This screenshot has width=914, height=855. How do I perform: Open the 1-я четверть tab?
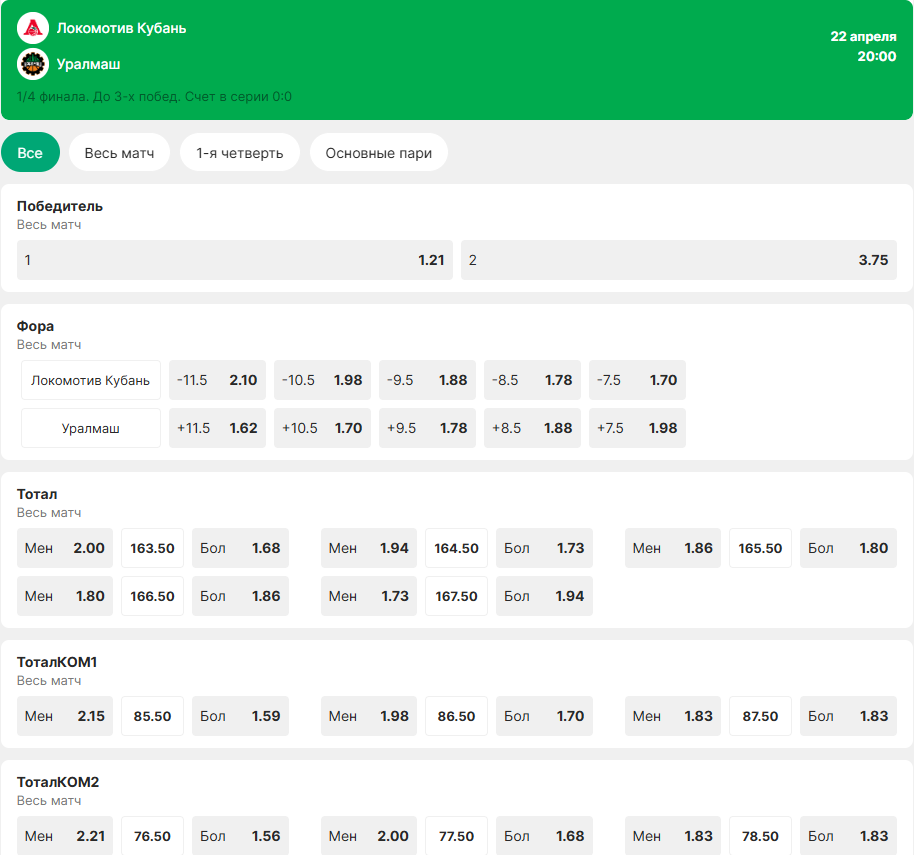click(x=240, y=153)
